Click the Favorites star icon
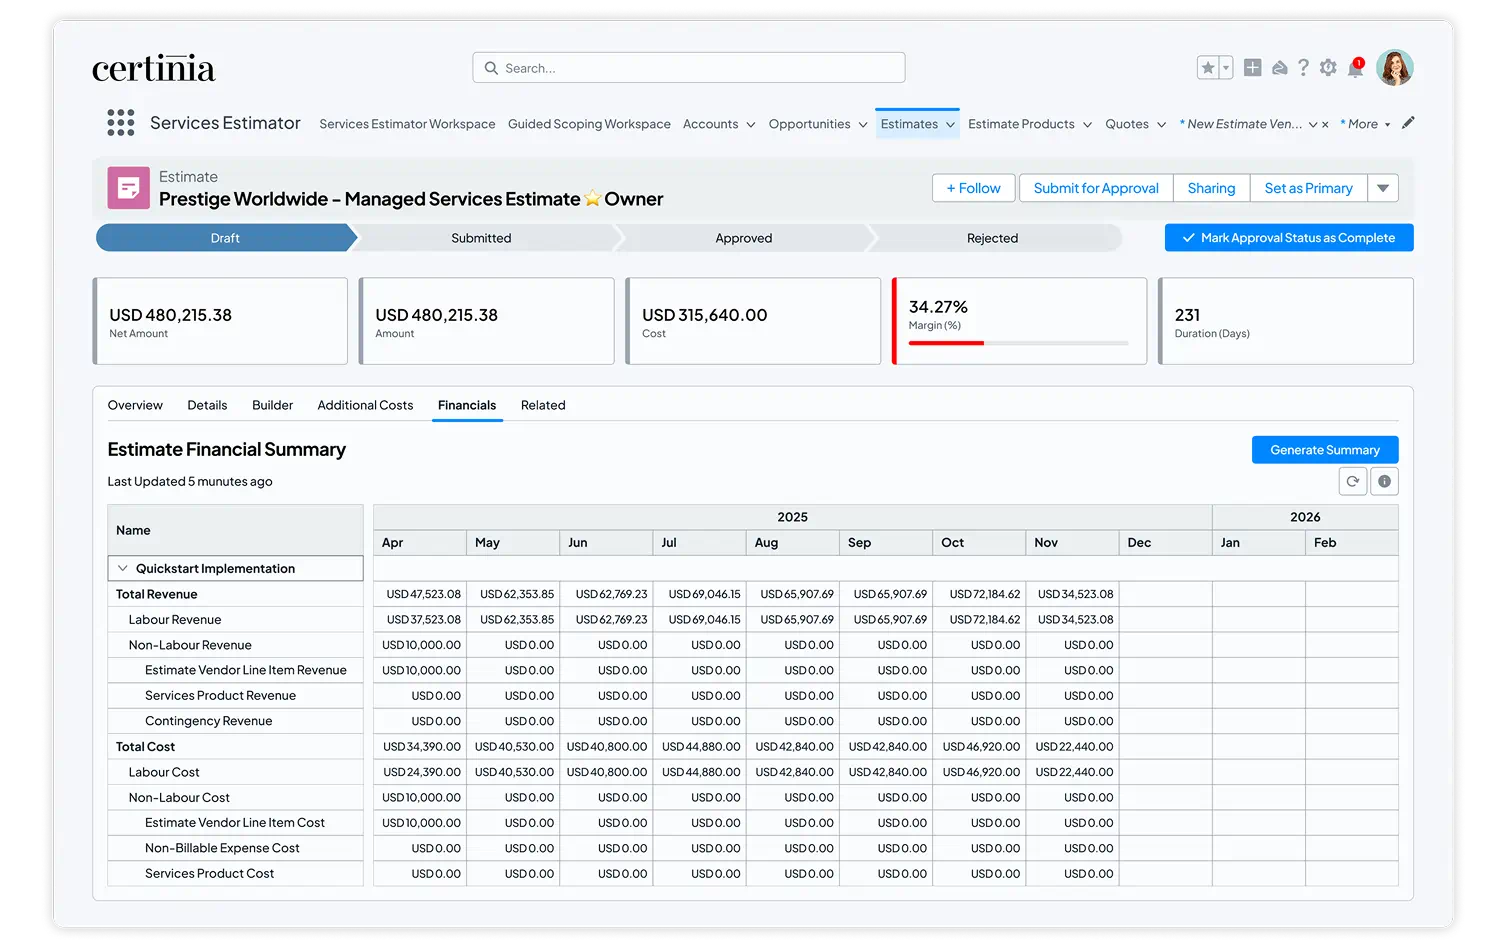Screen dimensions: 1500x948 point(1208,68)
